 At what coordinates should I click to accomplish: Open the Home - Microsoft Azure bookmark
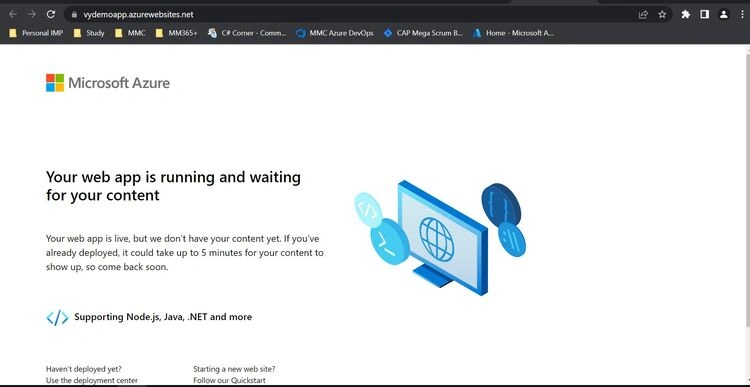click(x=513, y=33)
